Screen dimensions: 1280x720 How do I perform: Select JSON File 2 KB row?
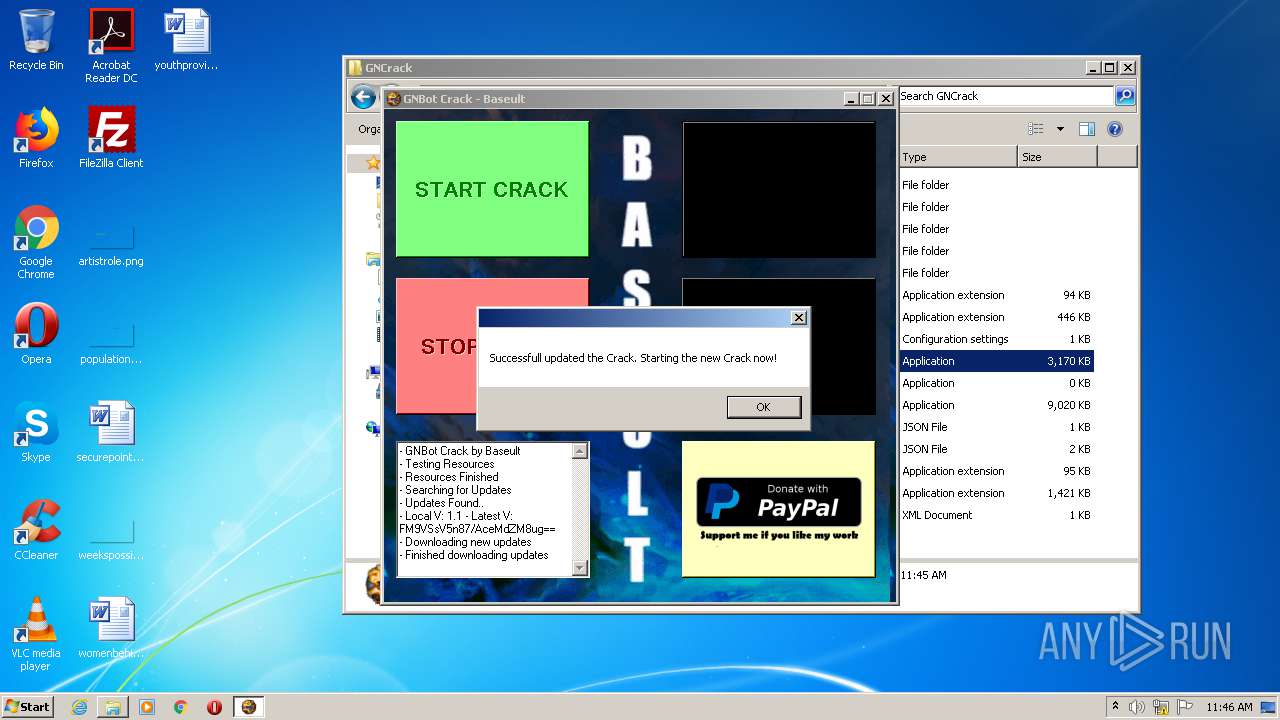[996, 449]
